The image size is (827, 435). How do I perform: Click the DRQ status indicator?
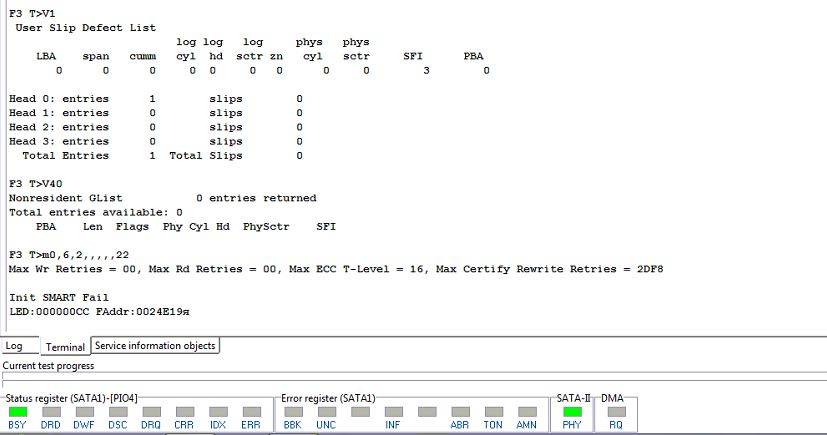pos(151,412)
